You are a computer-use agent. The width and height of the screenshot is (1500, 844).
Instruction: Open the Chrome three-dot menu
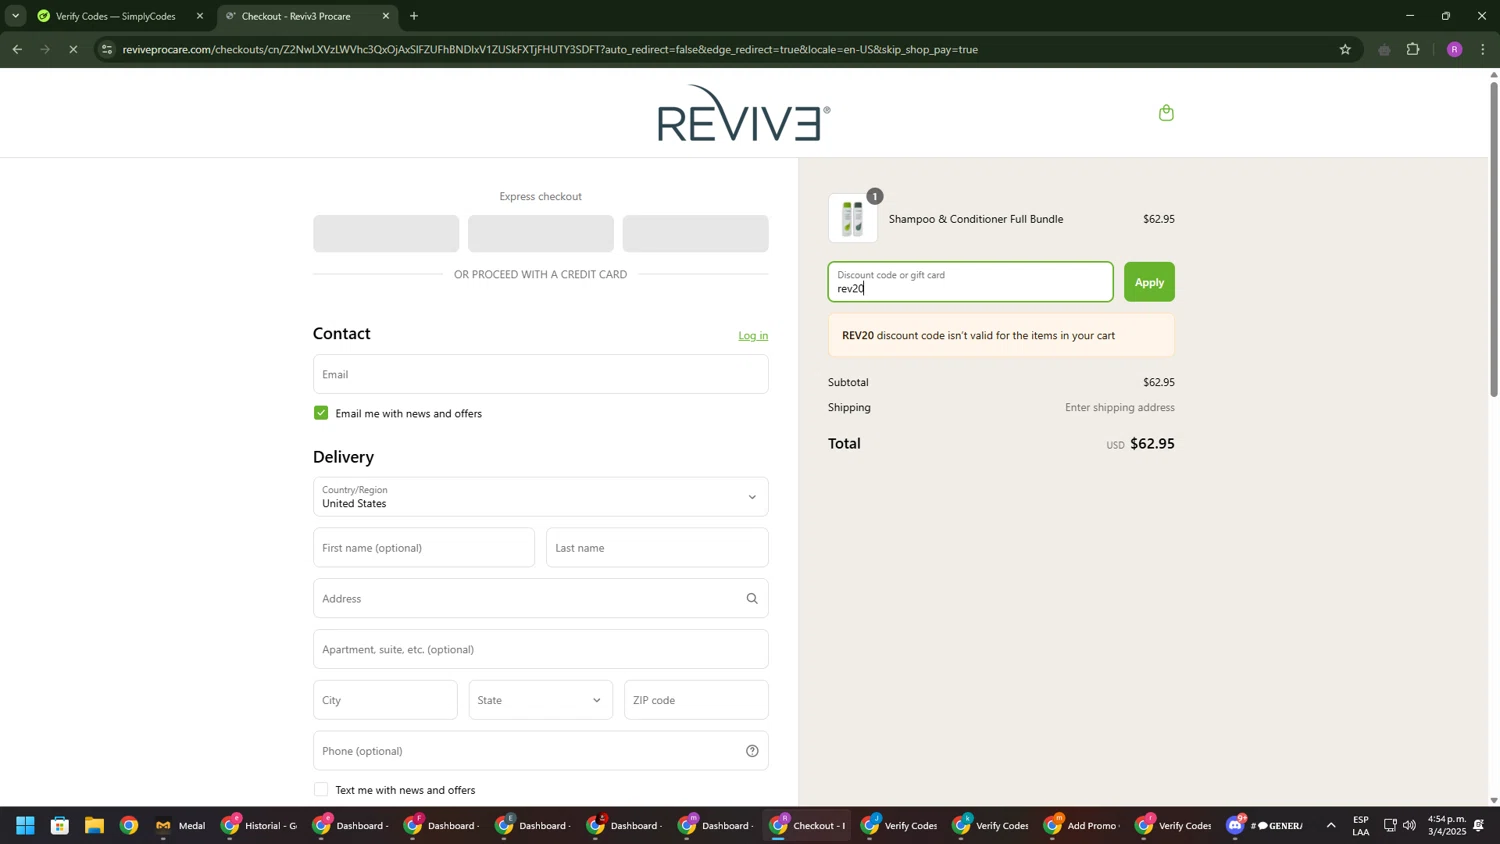tap(1483, 49)
